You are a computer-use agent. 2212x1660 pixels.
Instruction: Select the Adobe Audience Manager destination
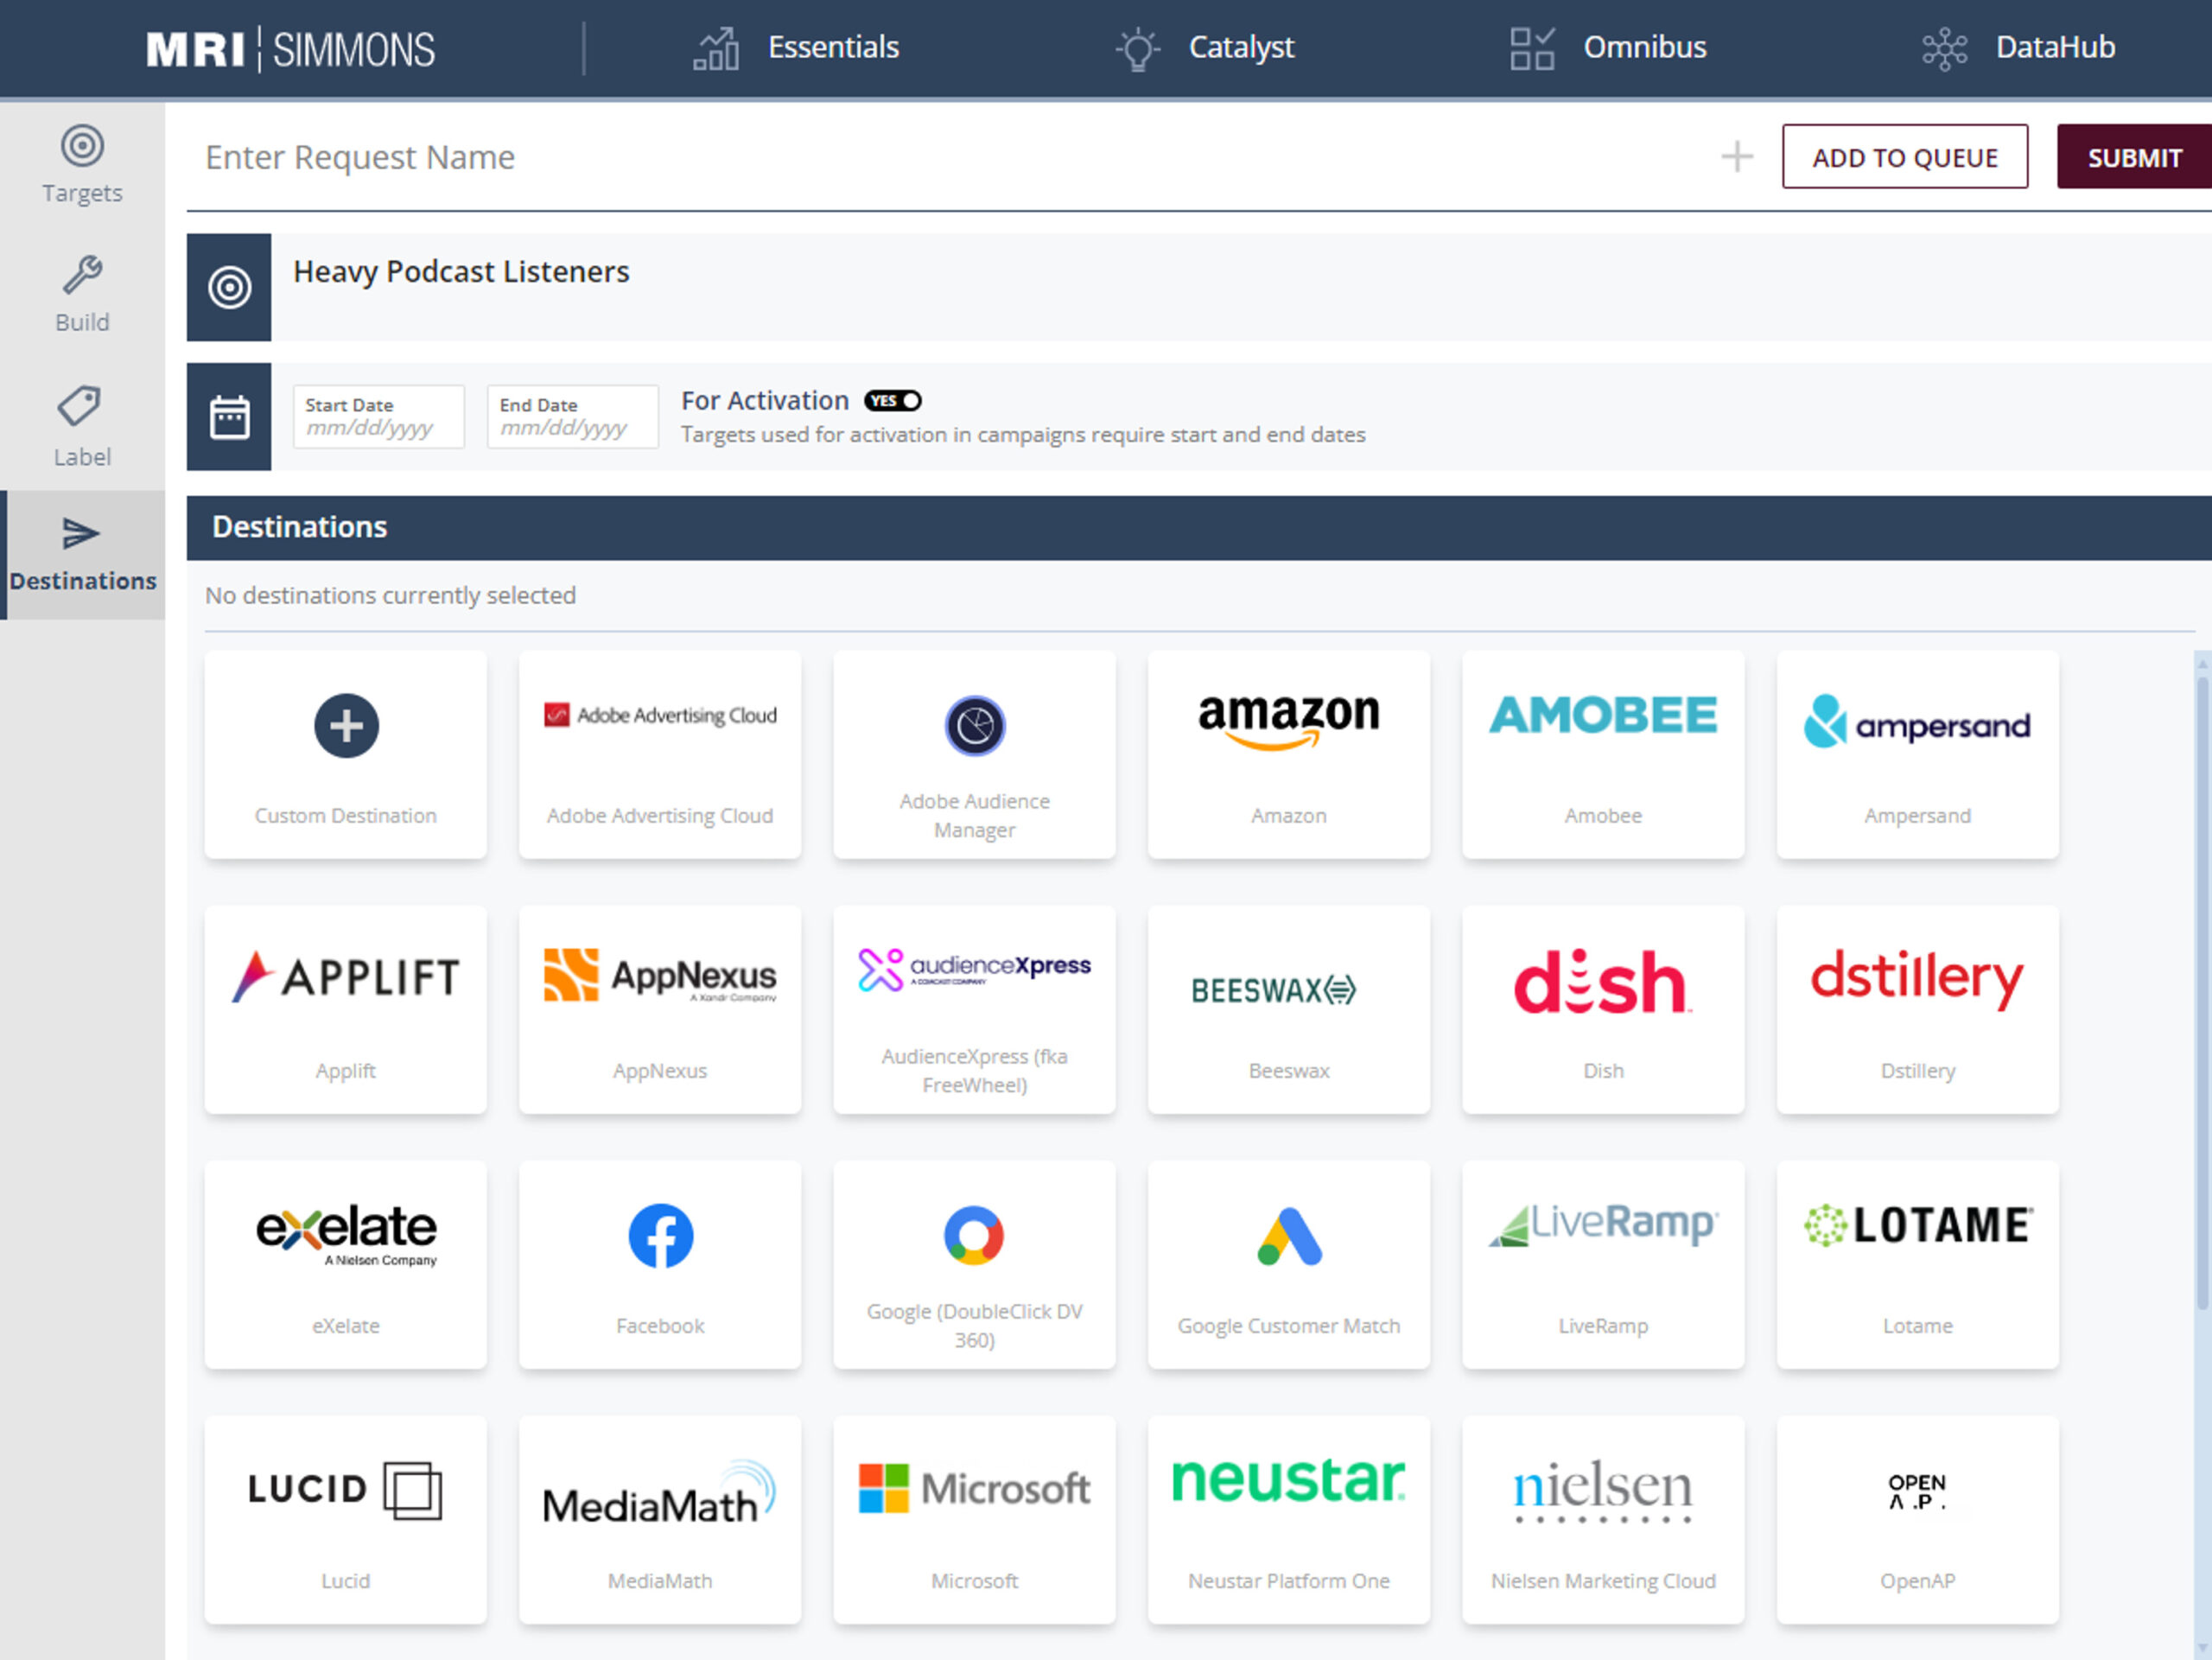point(975,754)
